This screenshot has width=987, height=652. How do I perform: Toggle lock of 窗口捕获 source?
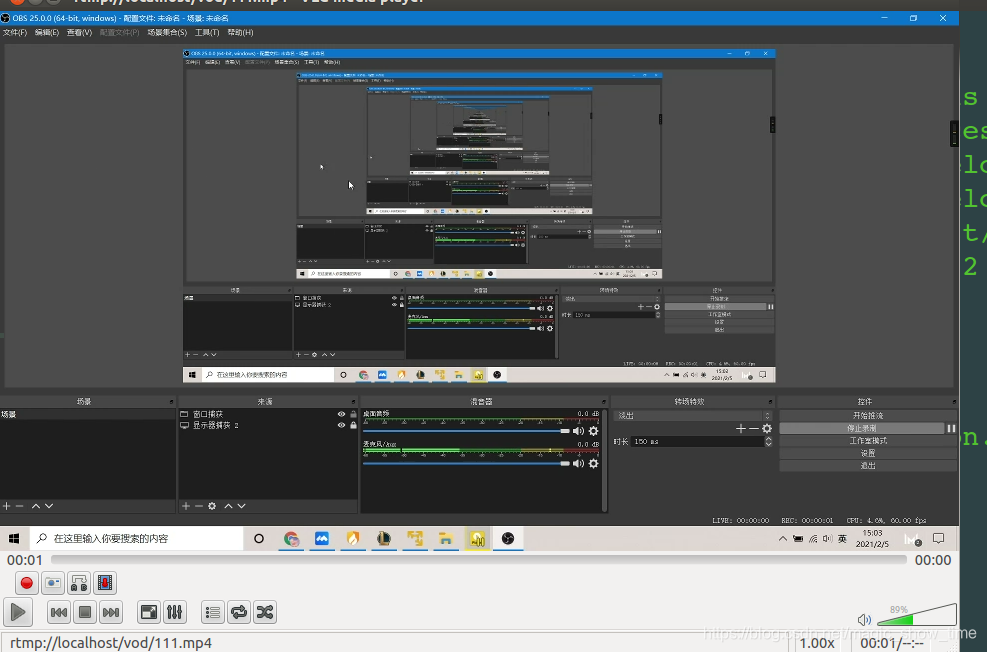(x=353, y=414)
